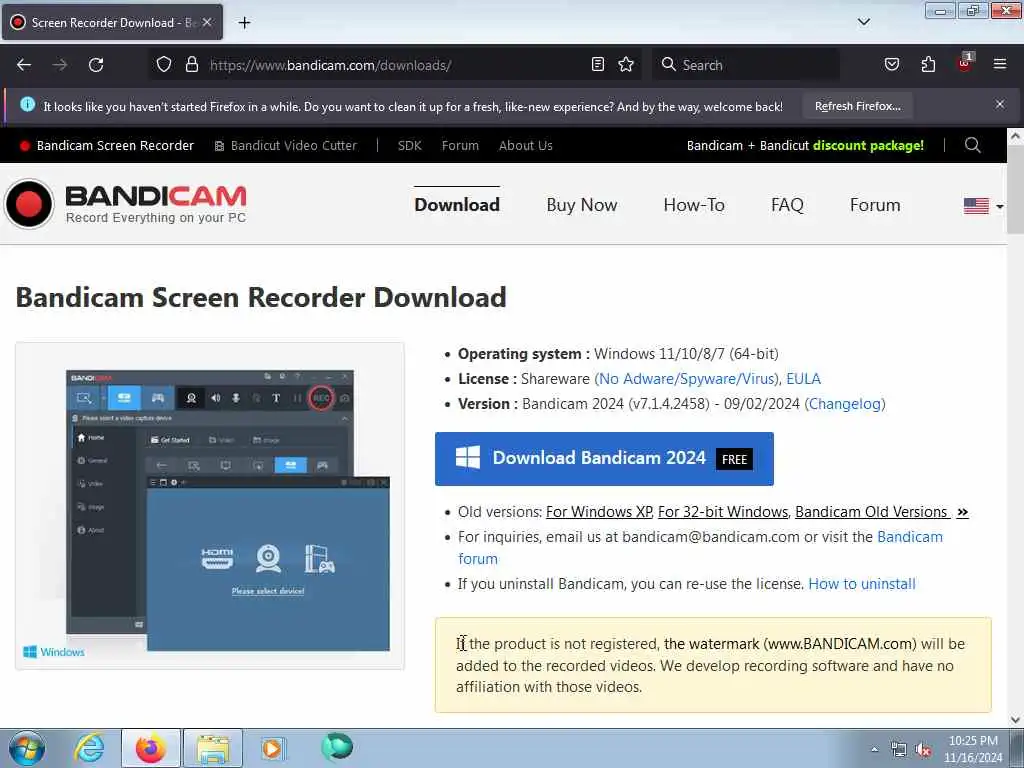Open the FAQ menu item
Image resolution: width=1024 pixels, height=768 pixels.
click(787, 205)
